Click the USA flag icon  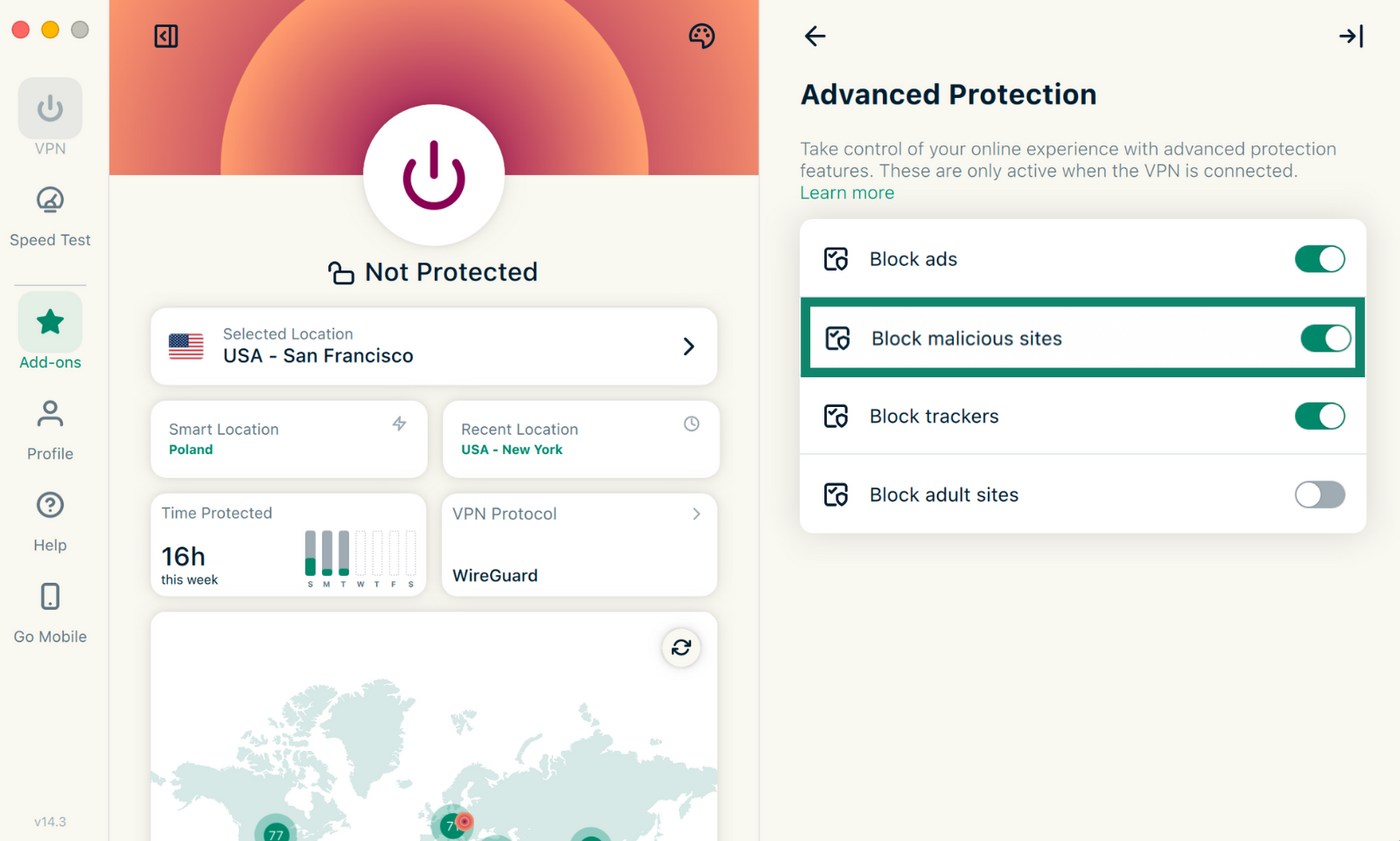(x=186, y=346)
